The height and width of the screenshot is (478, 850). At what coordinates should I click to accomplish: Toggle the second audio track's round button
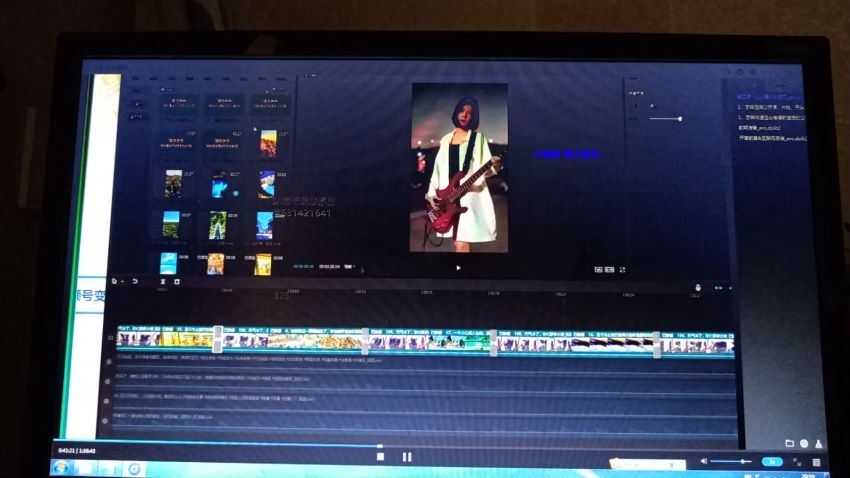coord(107,382)
